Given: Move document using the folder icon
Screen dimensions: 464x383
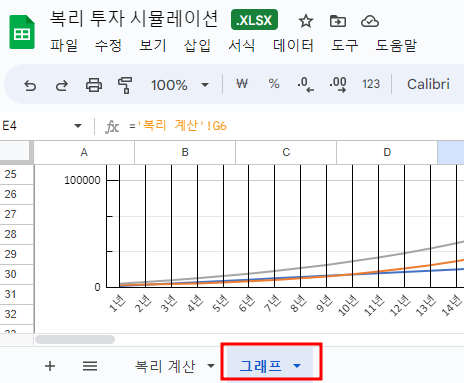Looking at the screenshot, I should click(338, 21).
